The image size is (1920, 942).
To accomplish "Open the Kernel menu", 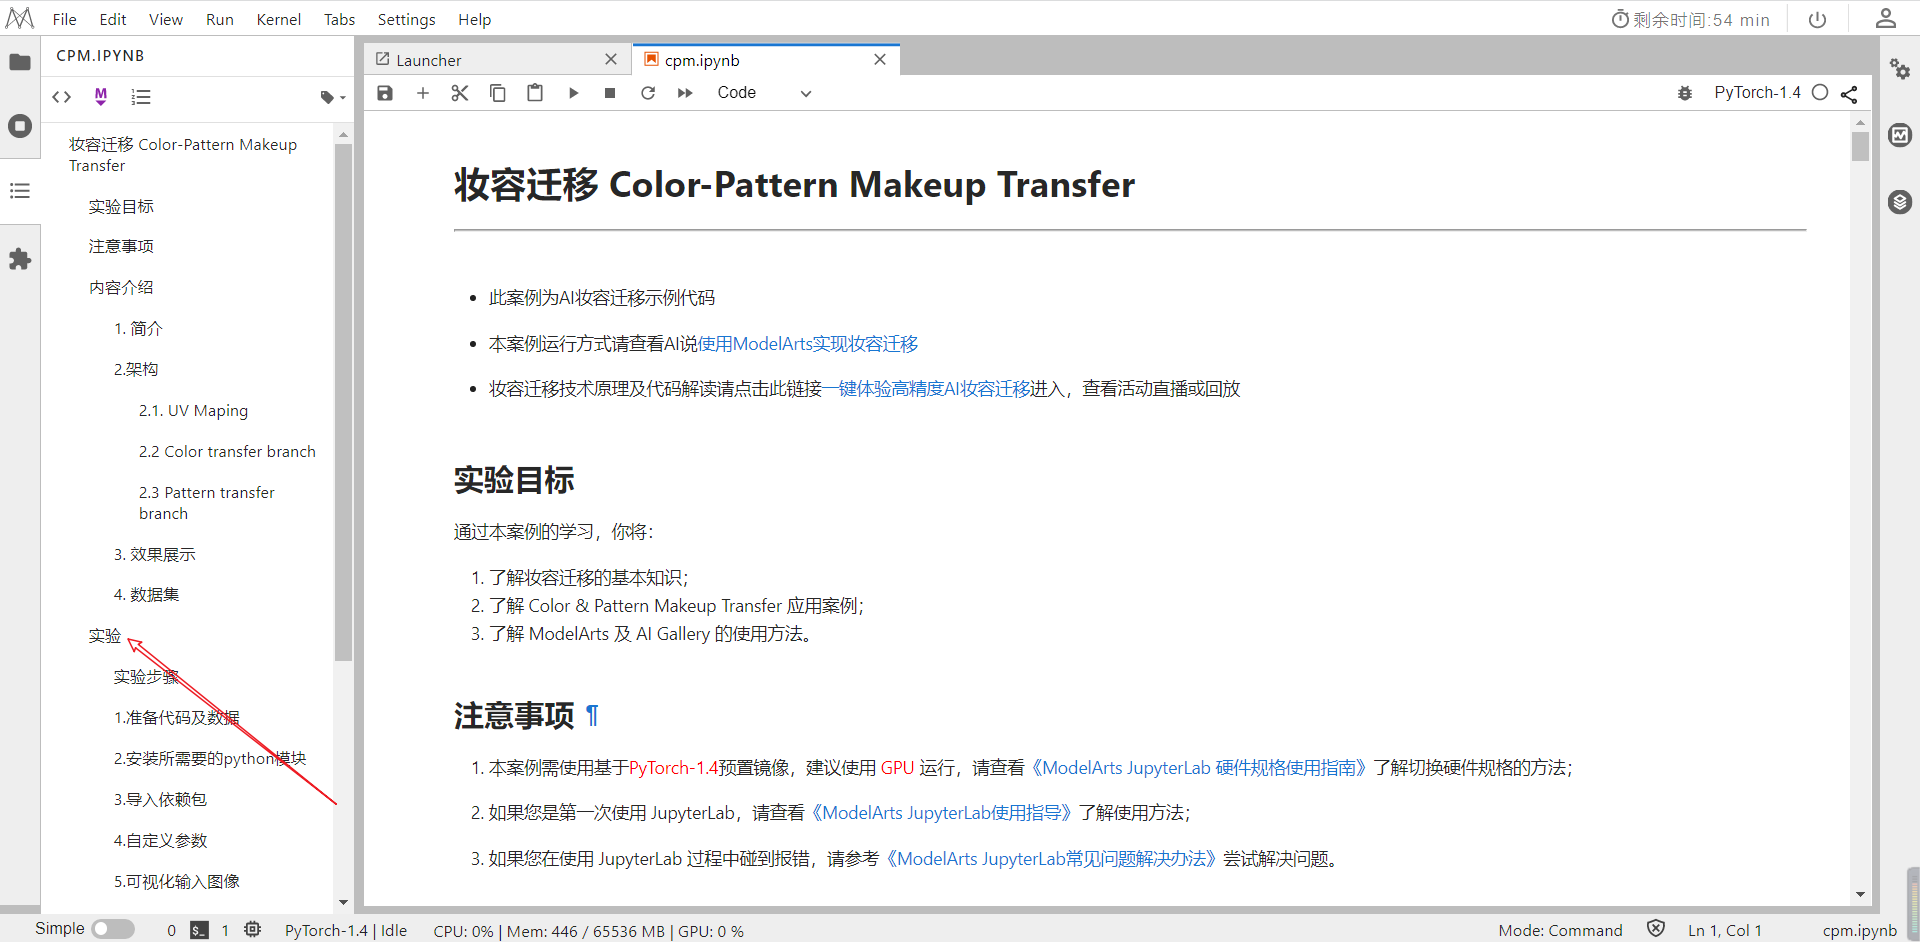I will click(x=279, y=19).
